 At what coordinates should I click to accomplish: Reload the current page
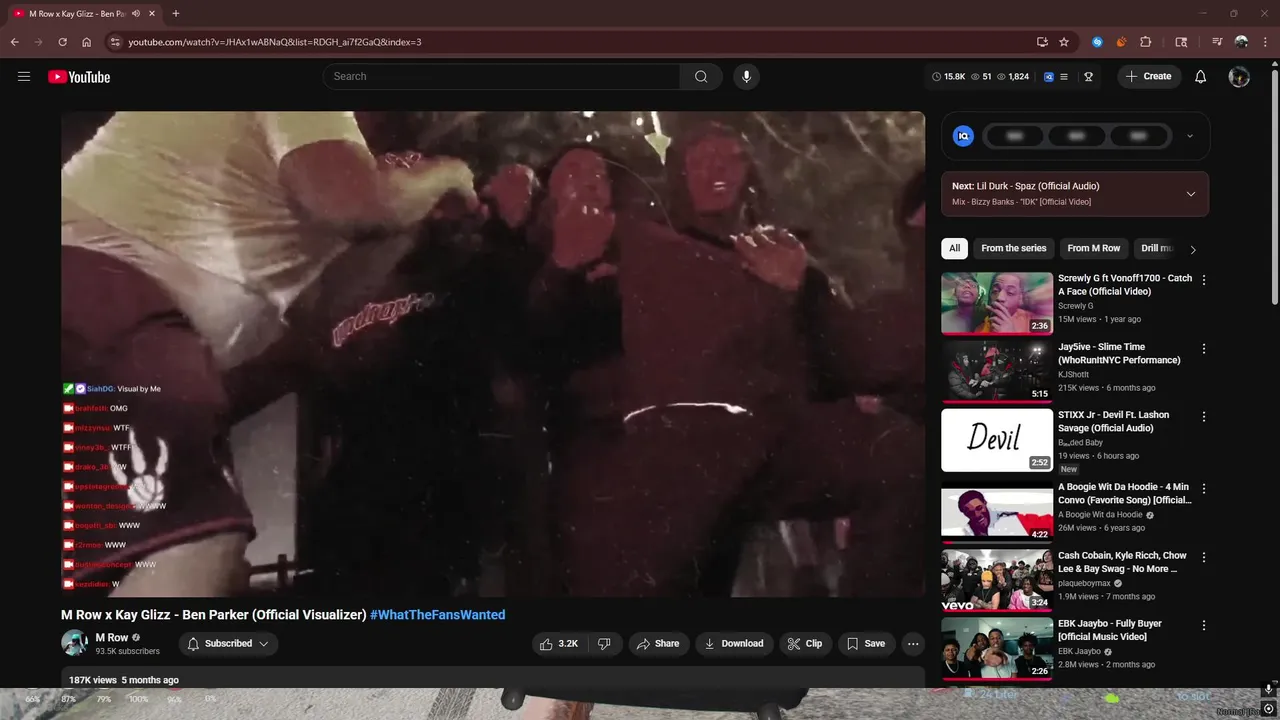pyautogui.click(x=62, y=42)
